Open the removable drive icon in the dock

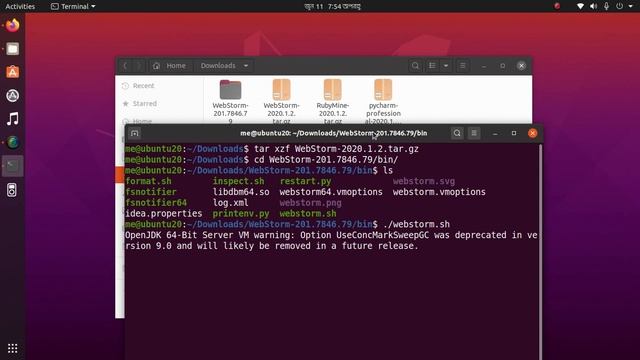(12, 190)
